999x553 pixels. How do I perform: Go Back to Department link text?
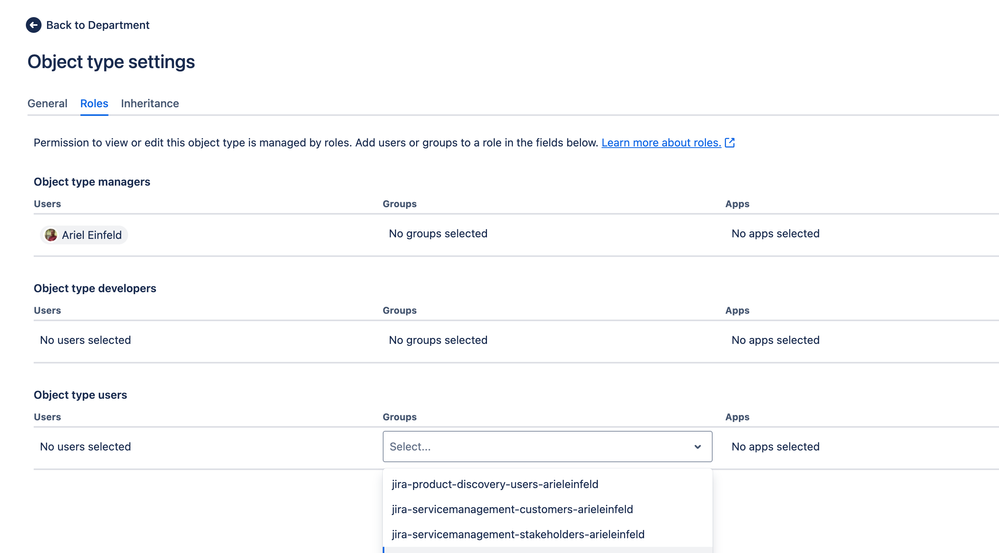97,25
